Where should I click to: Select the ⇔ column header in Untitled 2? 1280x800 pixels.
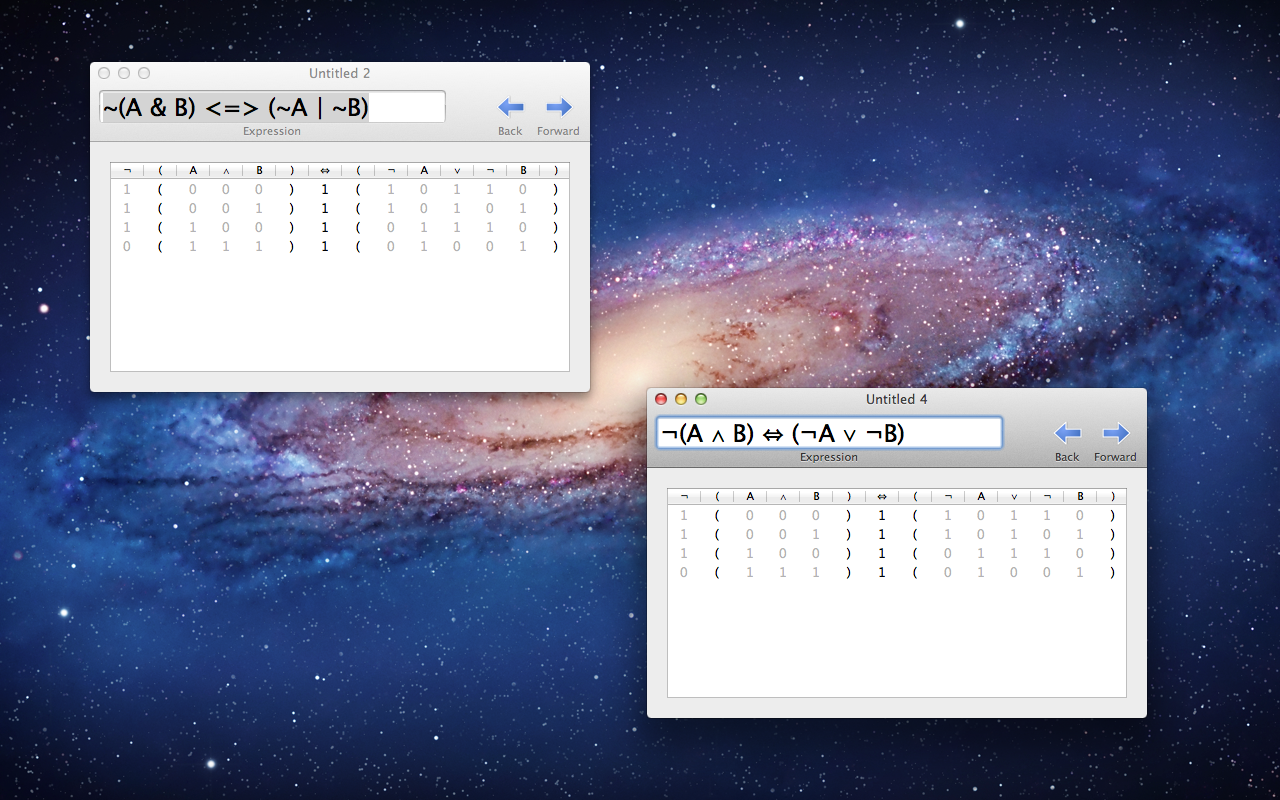pyautogui.click(x=324, y=170)
